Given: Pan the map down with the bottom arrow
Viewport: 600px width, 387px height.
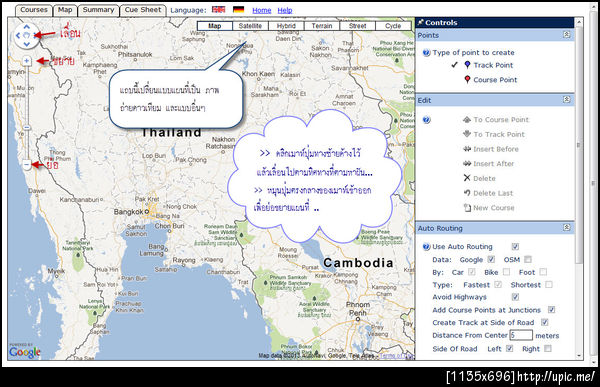Looking at the screenshot, I should [26, 44].
